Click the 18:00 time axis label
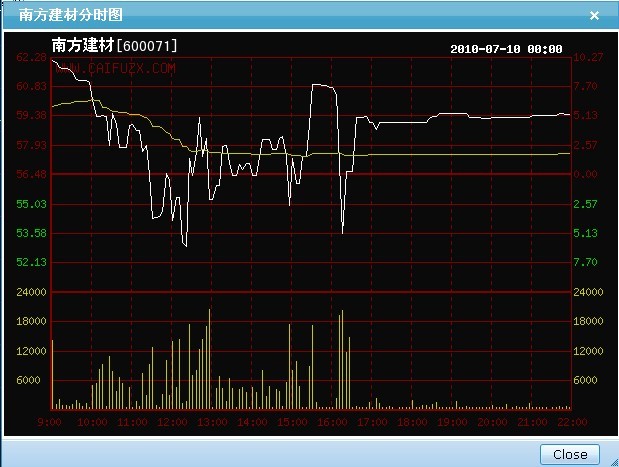The height and width of the screenshot is (467, 619). [412, 422]
